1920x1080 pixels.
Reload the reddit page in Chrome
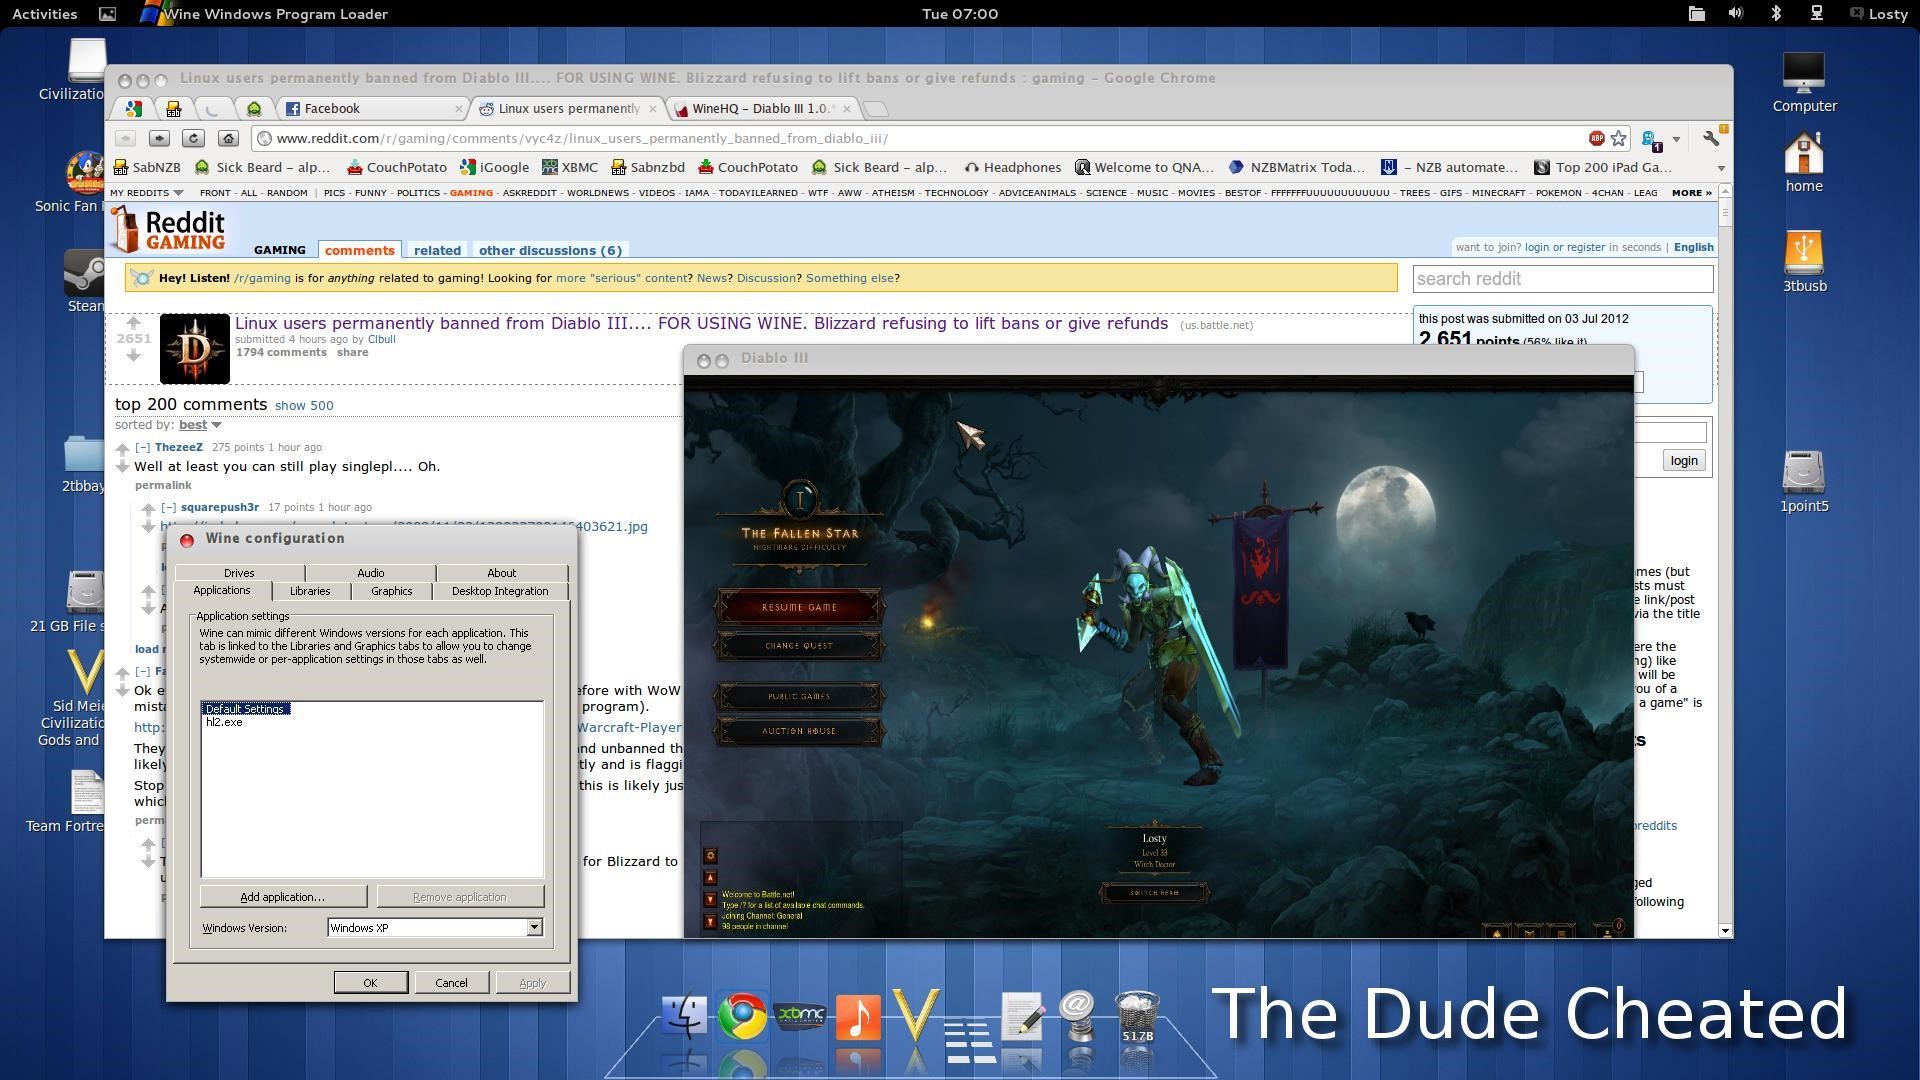tap(193, 138)
